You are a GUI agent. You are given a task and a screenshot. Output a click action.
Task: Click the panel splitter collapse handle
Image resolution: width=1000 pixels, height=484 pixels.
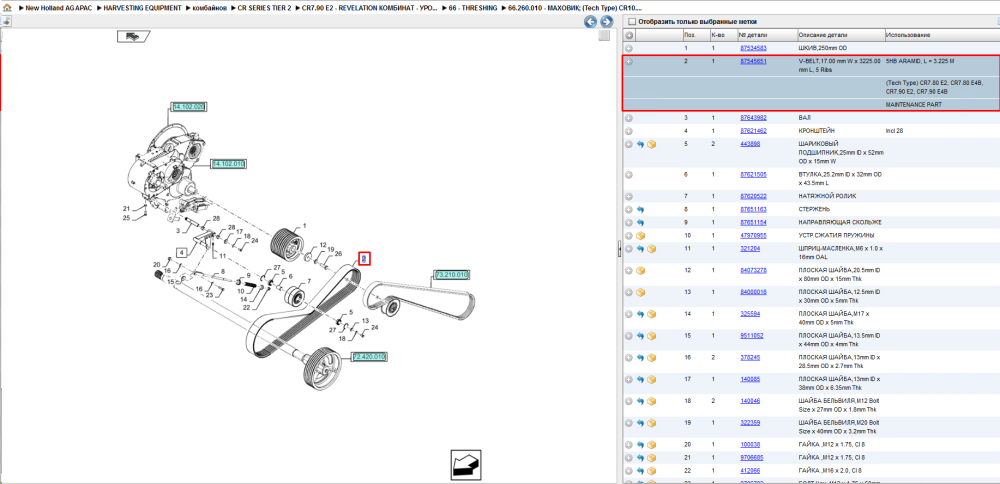click(620, 251)
